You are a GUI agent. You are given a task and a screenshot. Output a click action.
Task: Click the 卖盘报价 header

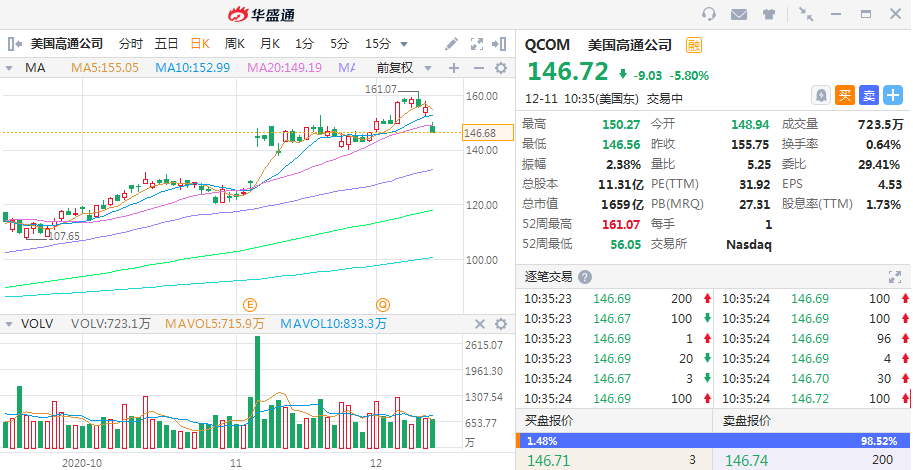[748, 420]
